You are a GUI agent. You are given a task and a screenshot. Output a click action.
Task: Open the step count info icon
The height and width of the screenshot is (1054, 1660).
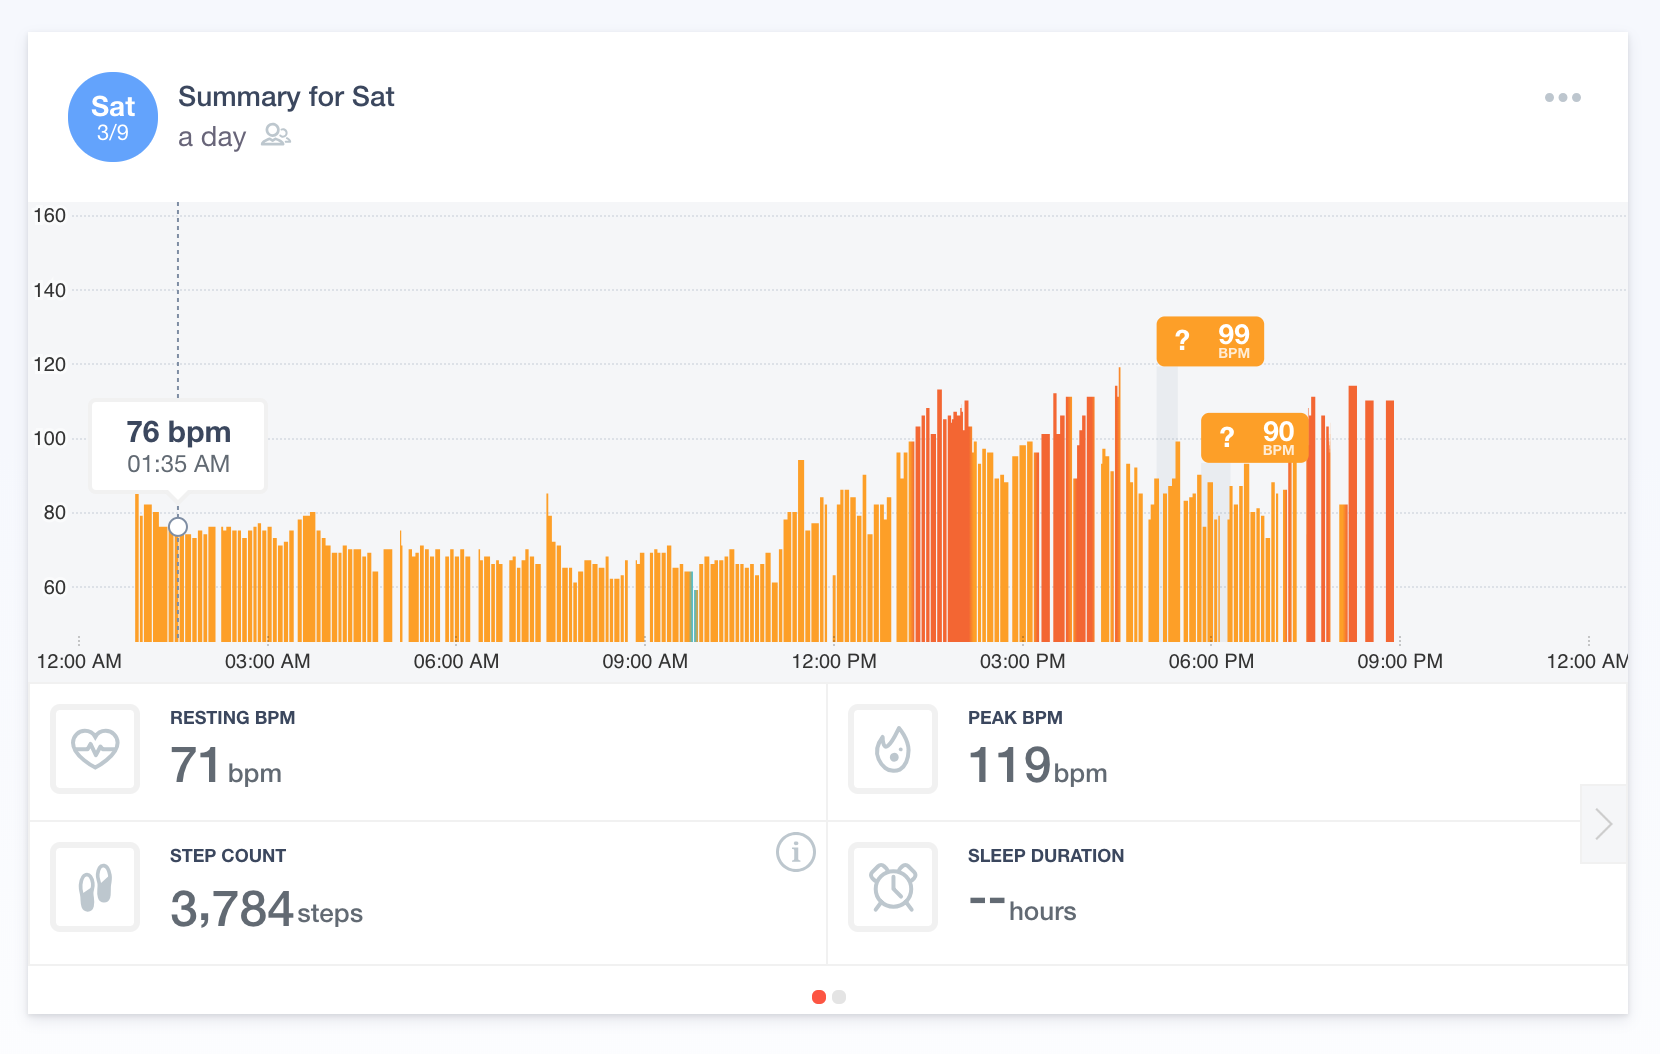coord(795,852)
